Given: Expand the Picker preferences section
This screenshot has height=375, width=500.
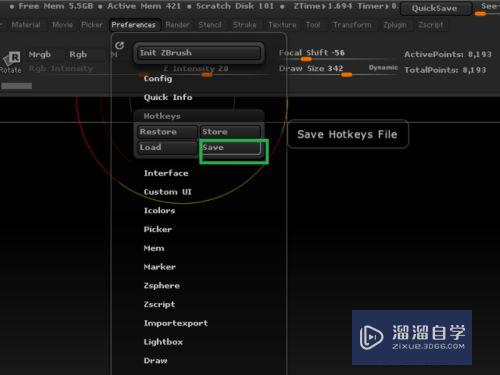Looking at the screenshot, I should click(x=158, y=229).
